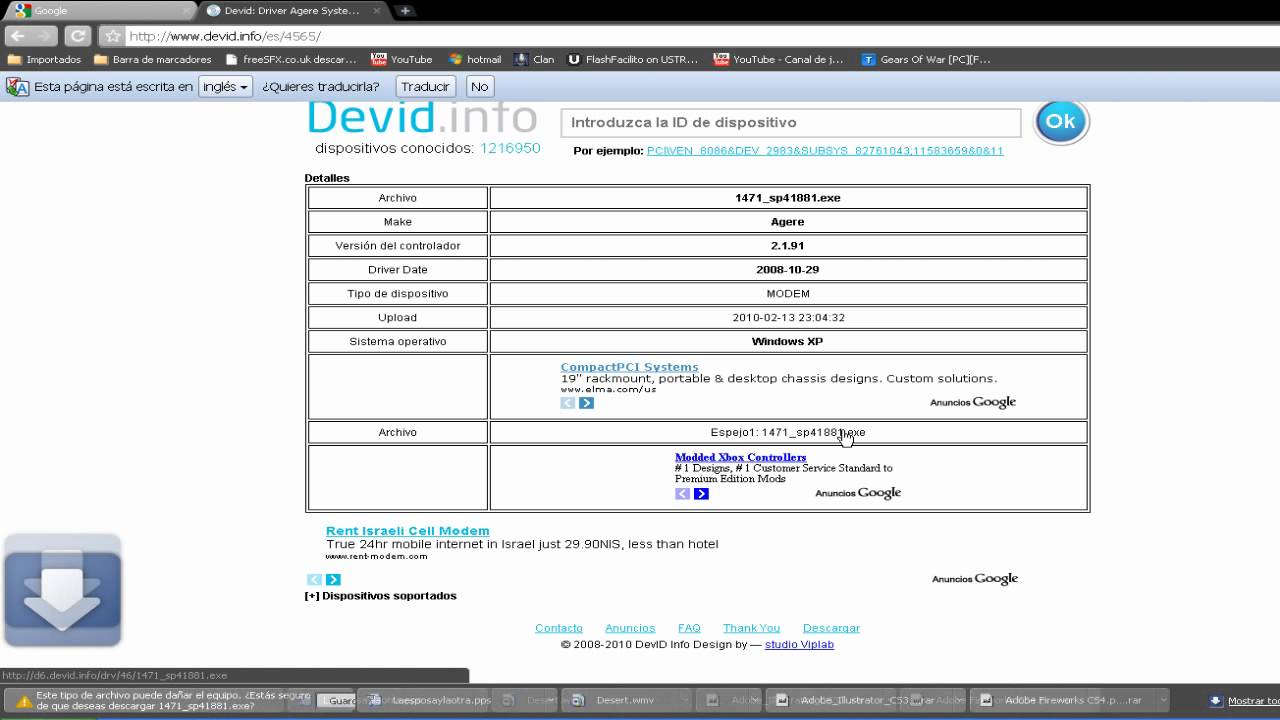Click the Thank You footer link
The height and width of the screenshot is (720, 1280).
pos(751,628)
